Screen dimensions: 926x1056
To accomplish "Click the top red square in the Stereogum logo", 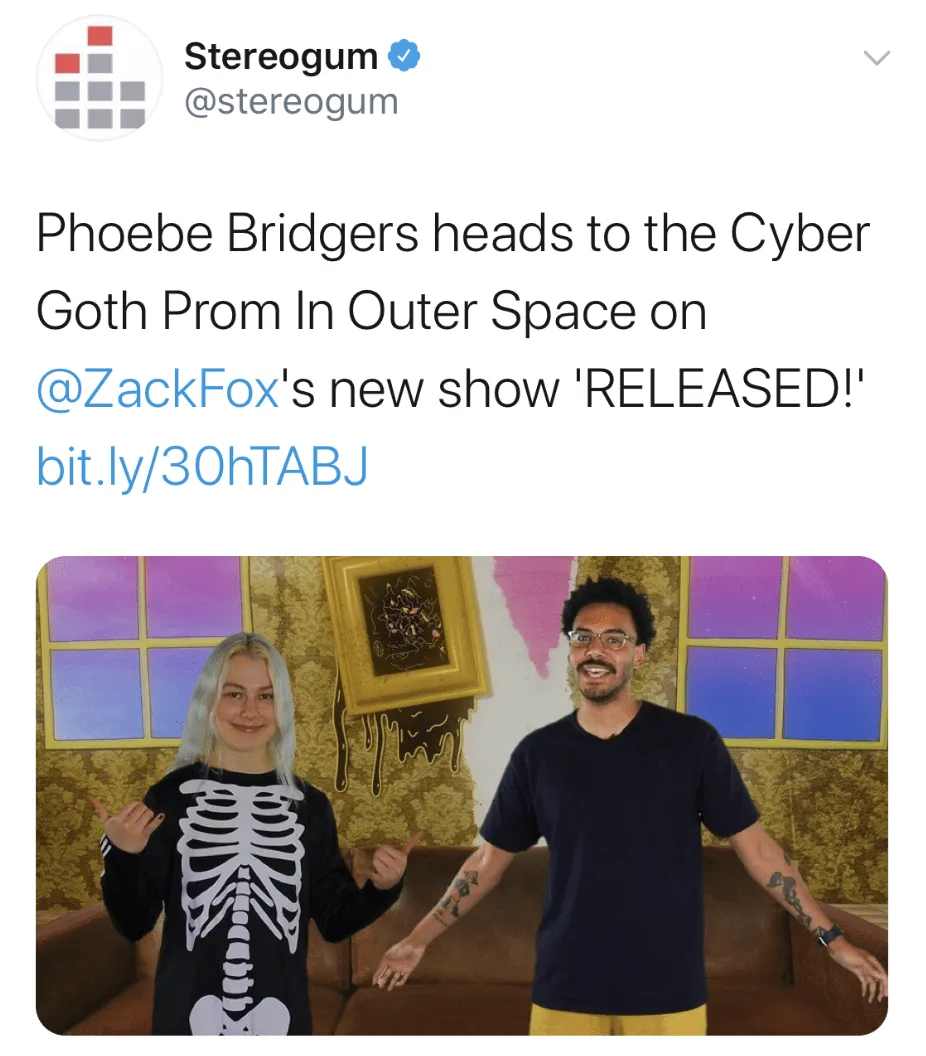I will coord(100,35).
